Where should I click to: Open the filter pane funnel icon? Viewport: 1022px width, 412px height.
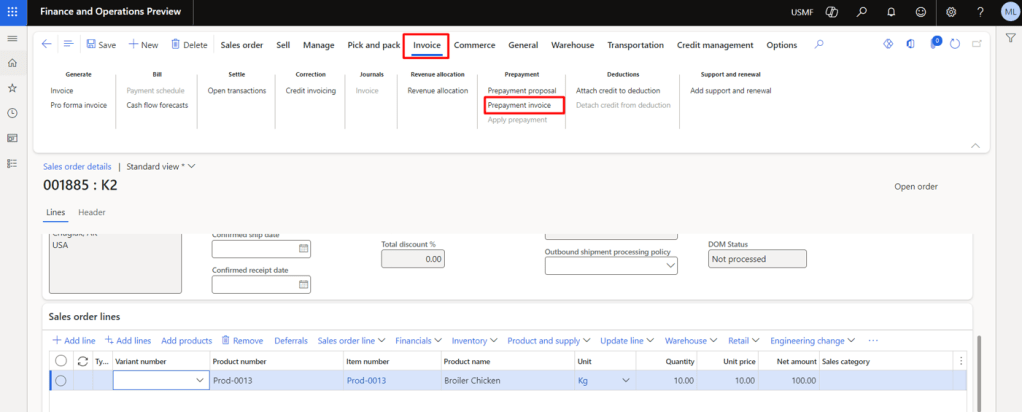coord(1010,37)
